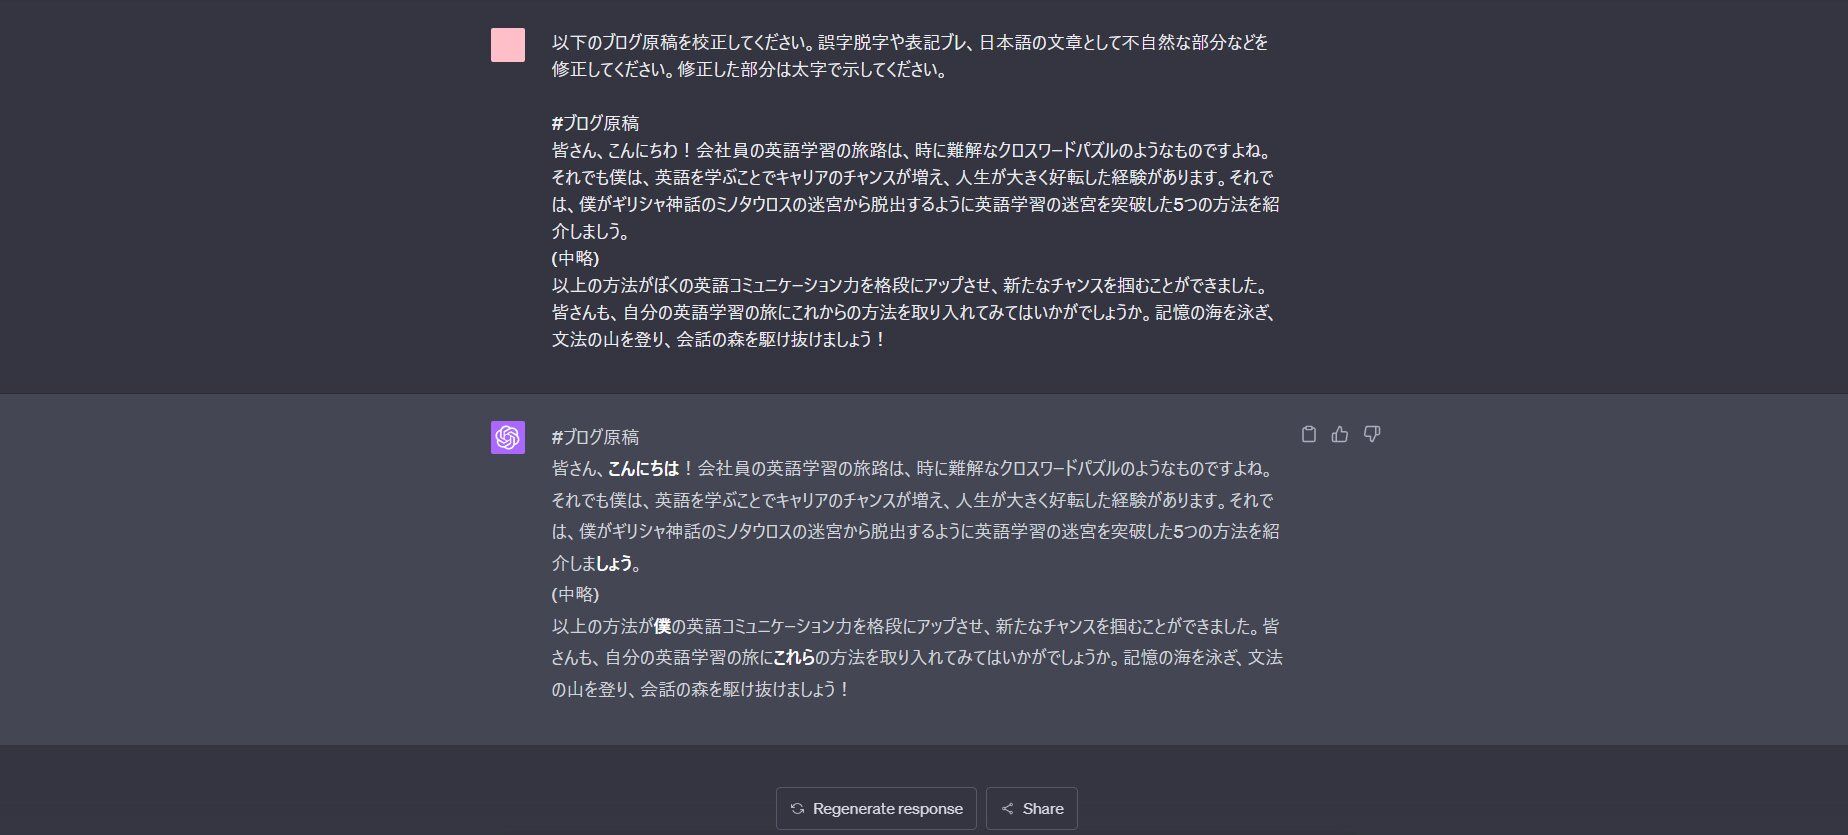
Task: Click (中略) in the assistant response
Action: click(x=575, y=594)
